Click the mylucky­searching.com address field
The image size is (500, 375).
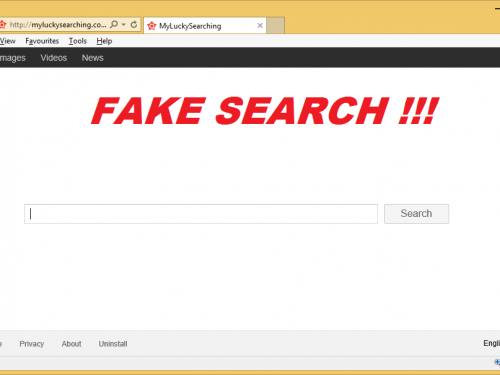pyautogui.click(x=58, y=25)
